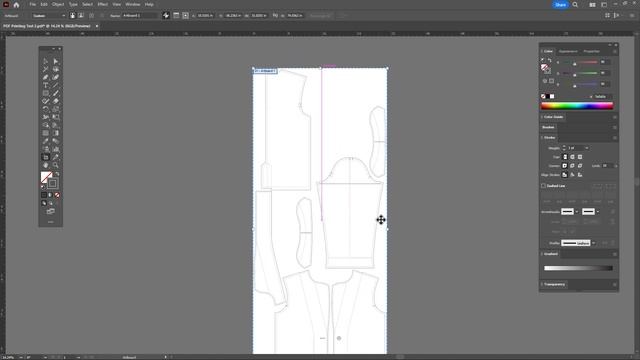Viewport: 640px width, 360px height.
Task: Click the color spectrum bar
Action: click(x=577, y=106)
